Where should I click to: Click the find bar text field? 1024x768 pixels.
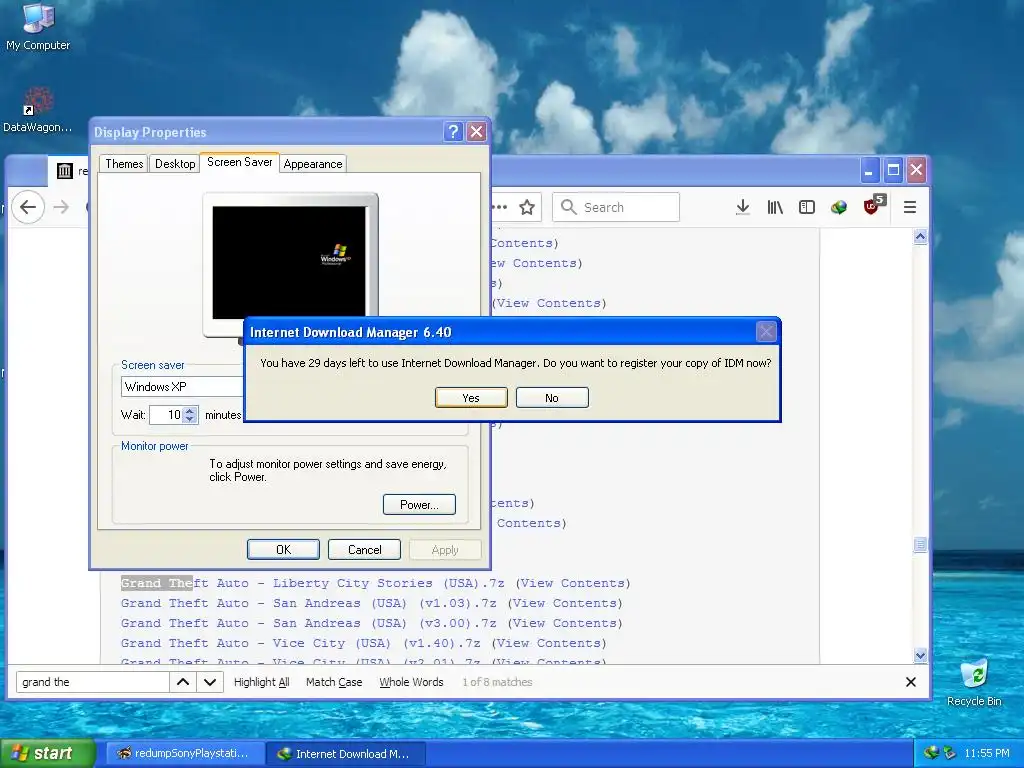pyautogui.click(x=93, y=682)
